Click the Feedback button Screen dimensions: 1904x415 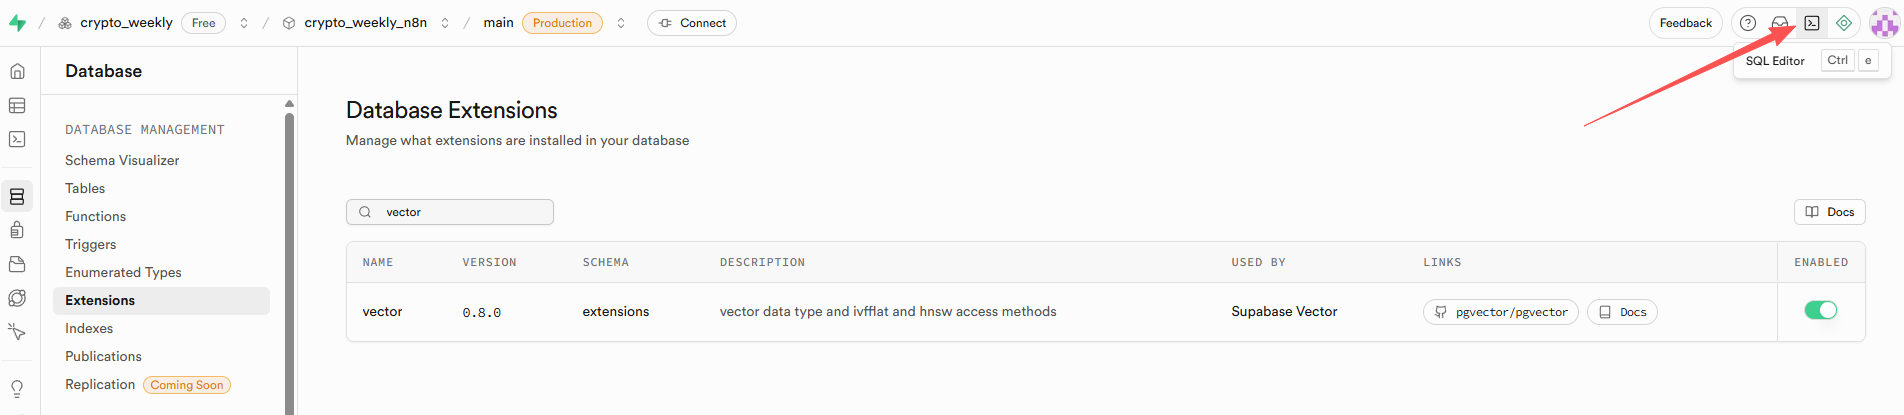(x=1685, y=23)
